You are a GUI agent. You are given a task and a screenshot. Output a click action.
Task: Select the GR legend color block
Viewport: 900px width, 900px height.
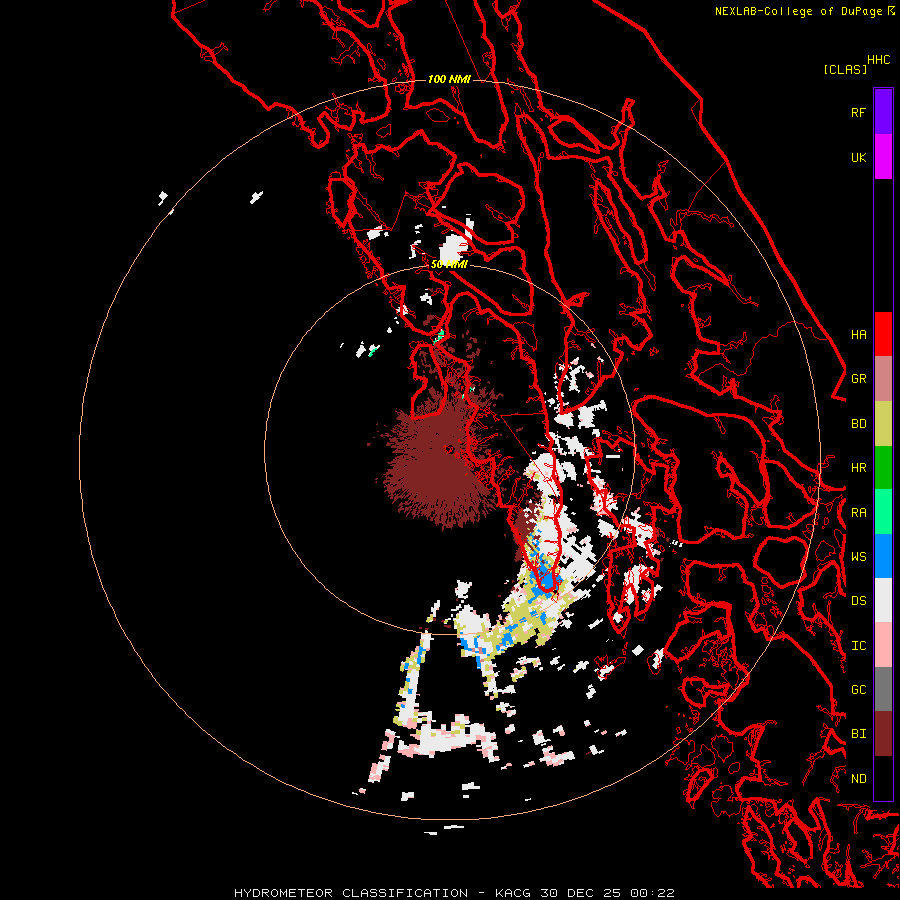click(883, 379)
